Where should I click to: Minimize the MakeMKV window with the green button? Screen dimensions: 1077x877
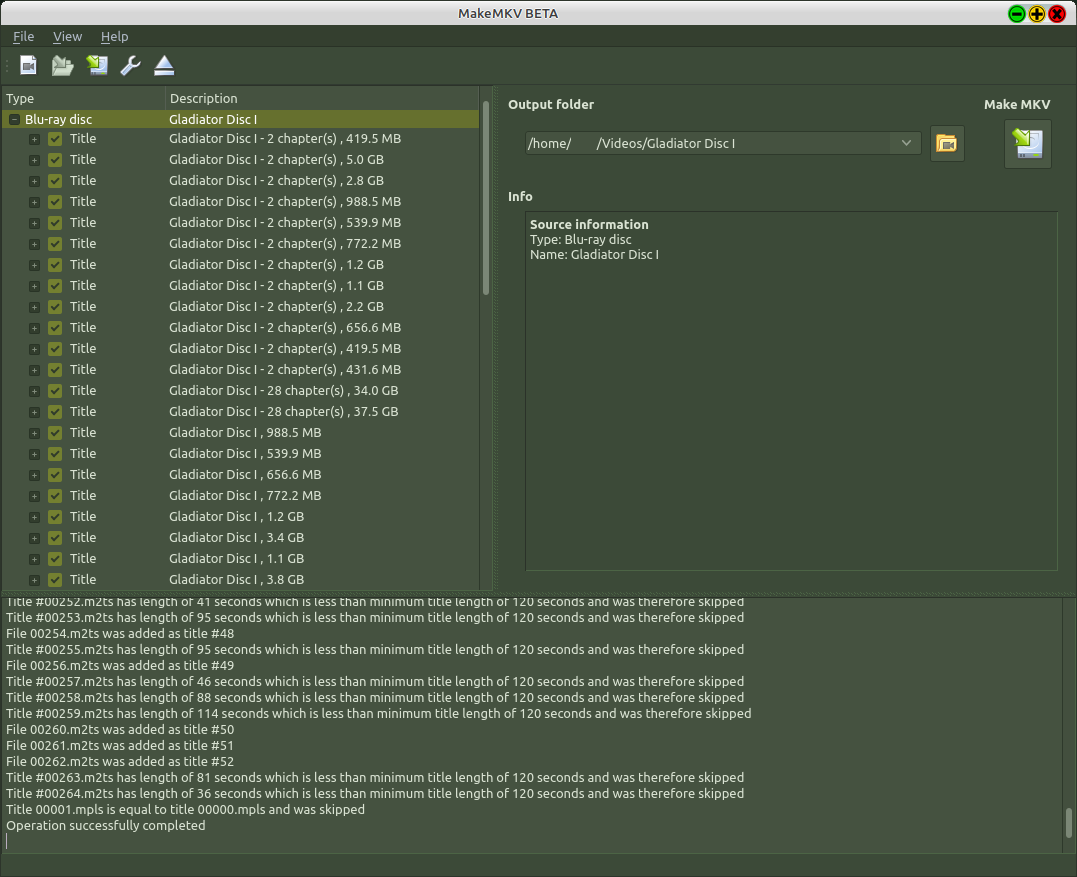coord(1017,14)
